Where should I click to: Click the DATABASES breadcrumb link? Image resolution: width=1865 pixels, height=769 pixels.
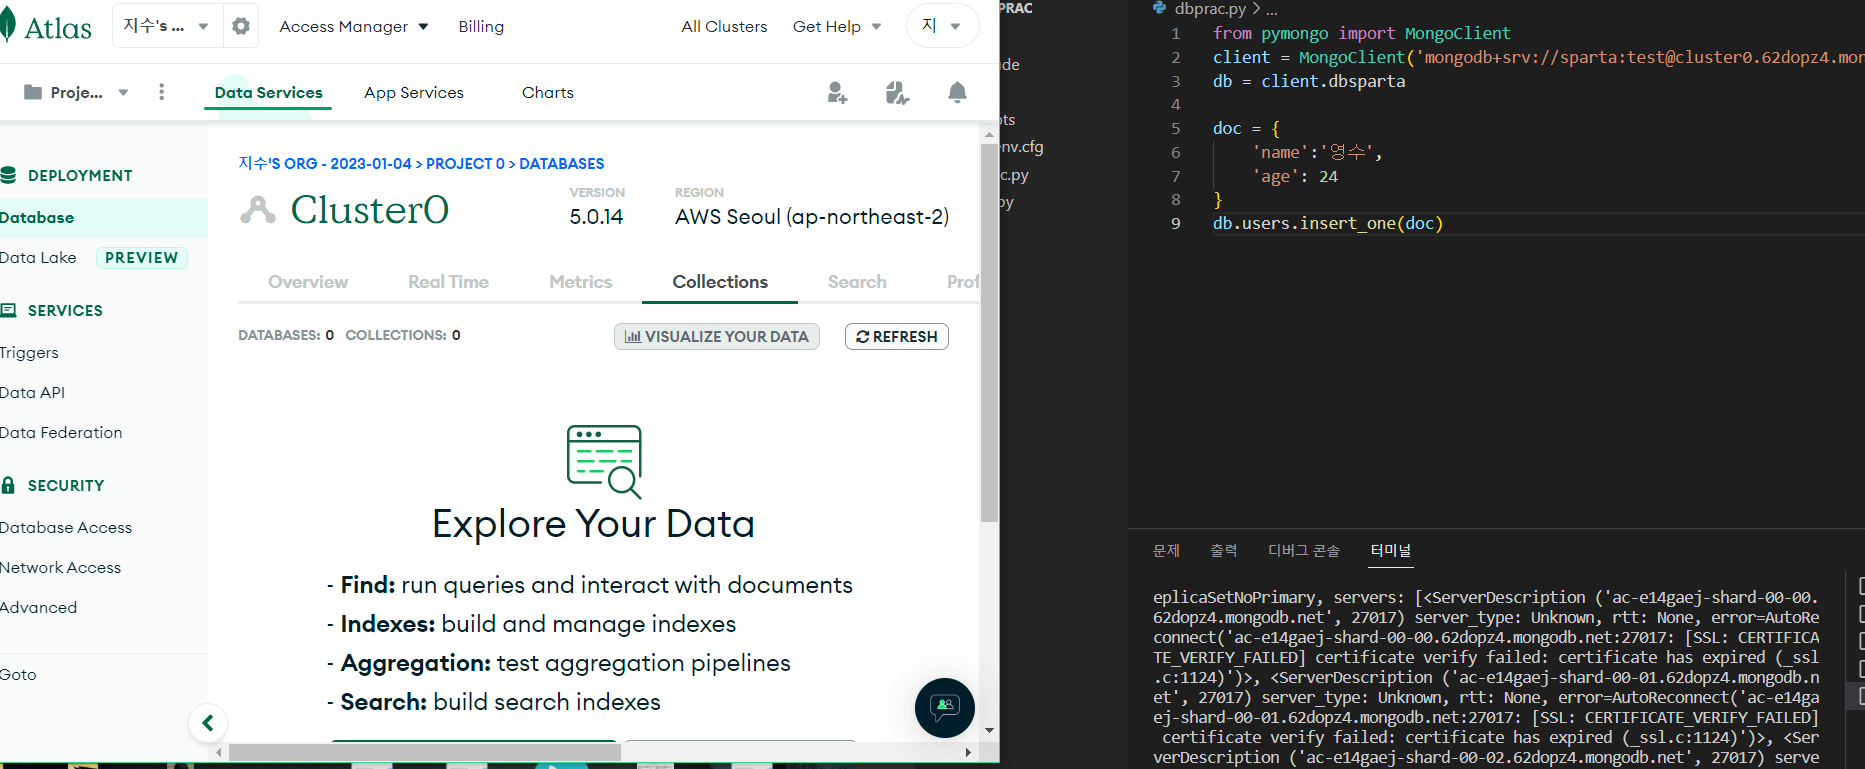coord(562,163)
